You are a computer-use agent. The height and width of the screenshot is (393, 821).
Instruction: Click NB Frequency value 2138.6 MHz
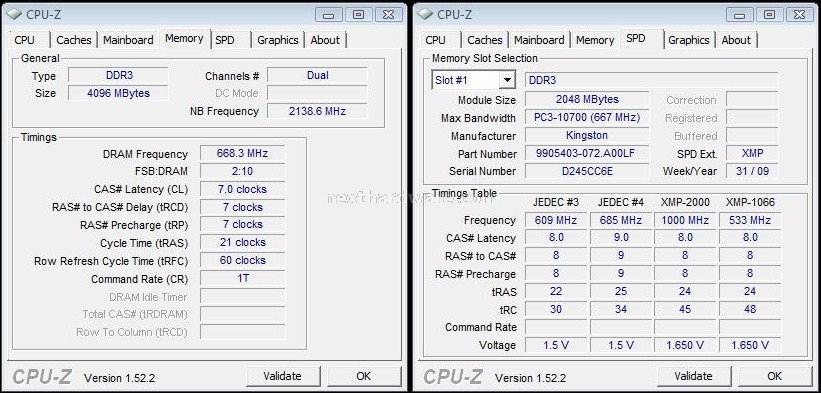pos(317,111)
